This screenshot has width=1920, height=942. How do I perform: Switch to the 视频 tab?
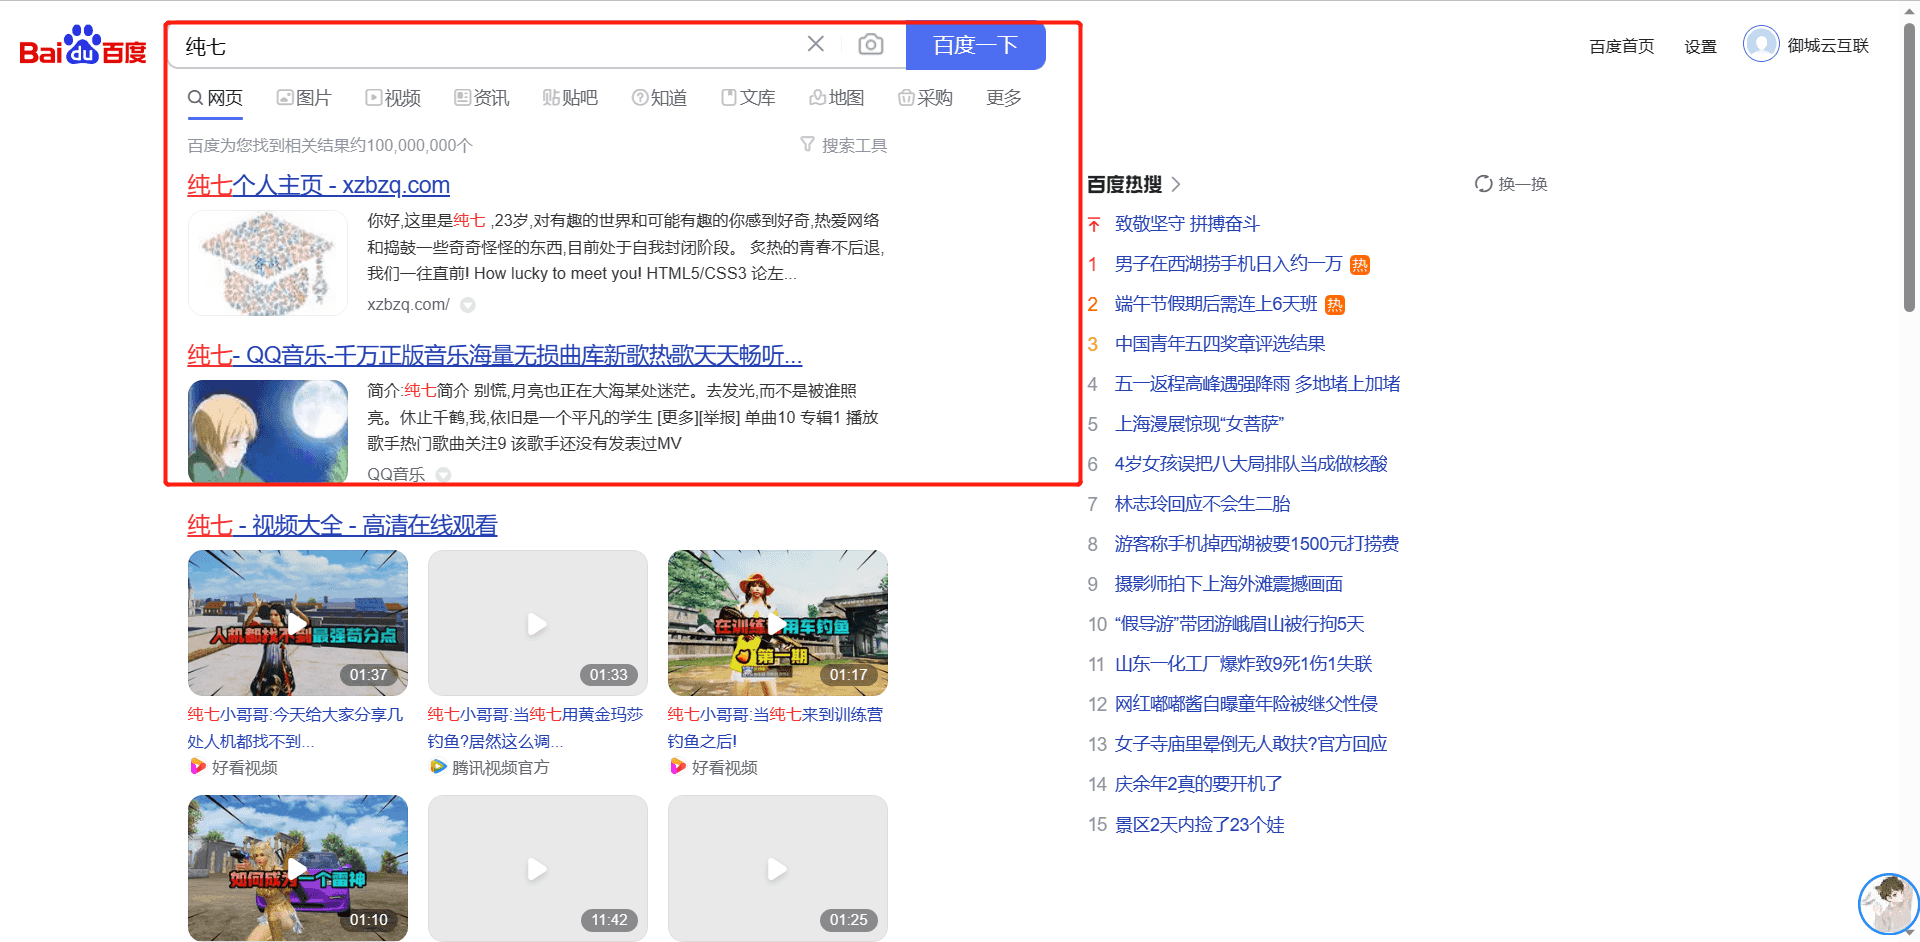click(393, 98)
